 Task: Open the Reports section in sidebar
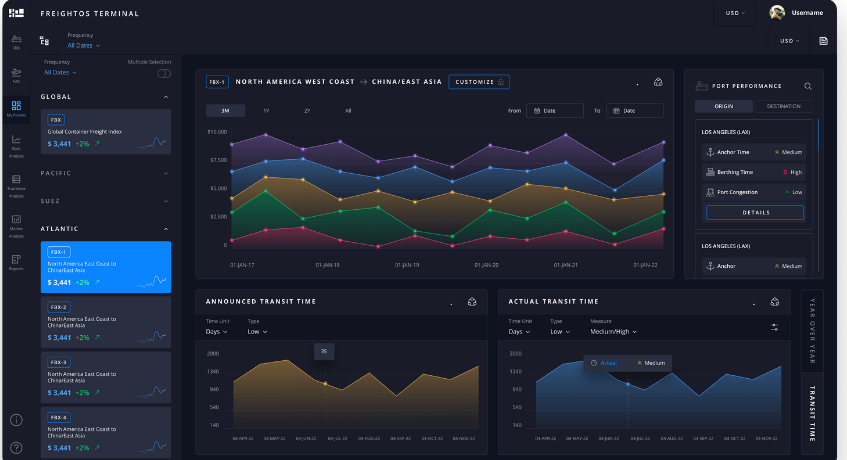tap(16, 262)
